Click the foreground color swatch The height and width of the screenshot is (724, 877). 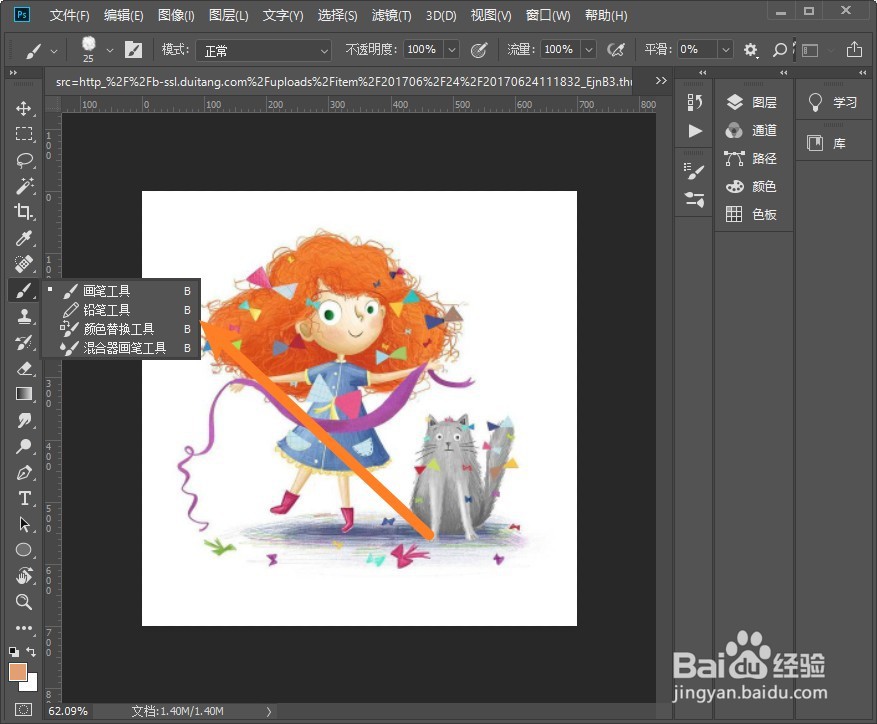coord(17,671)
